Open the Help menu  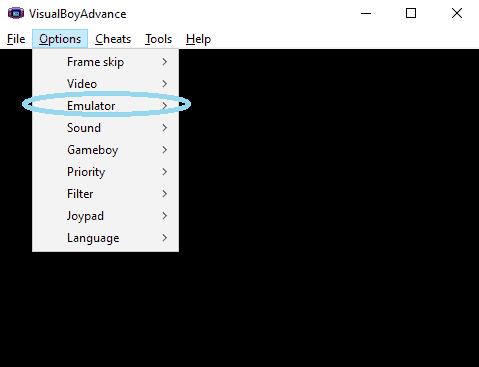pyautogui.click(x=198, y=39)
